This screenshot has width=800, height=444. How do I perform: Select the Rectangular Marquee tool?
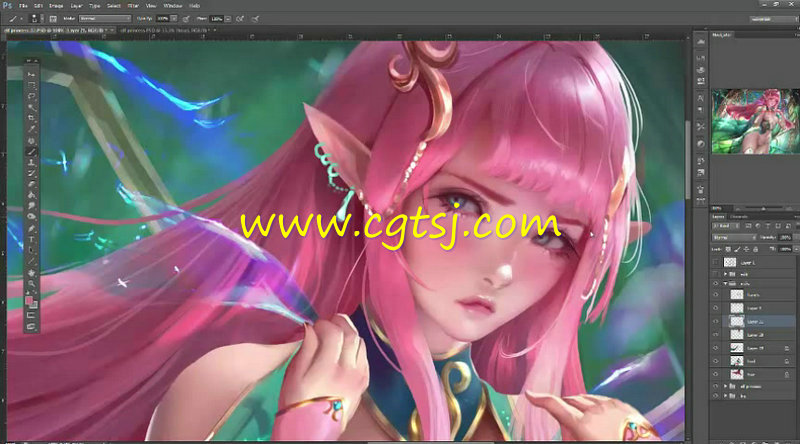click(x=32, y=85)
